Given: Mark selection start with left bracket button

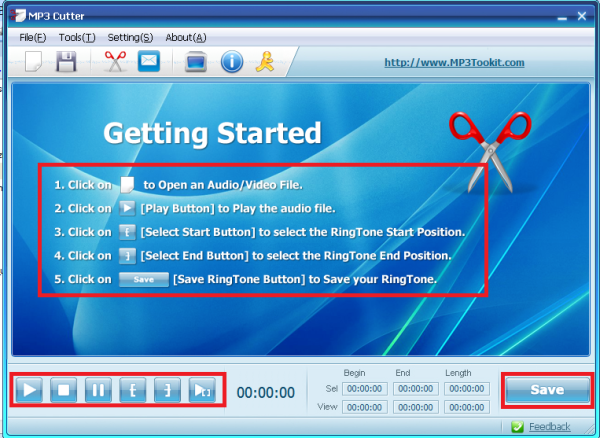Looking at the screenshot, I should point(133,390).
